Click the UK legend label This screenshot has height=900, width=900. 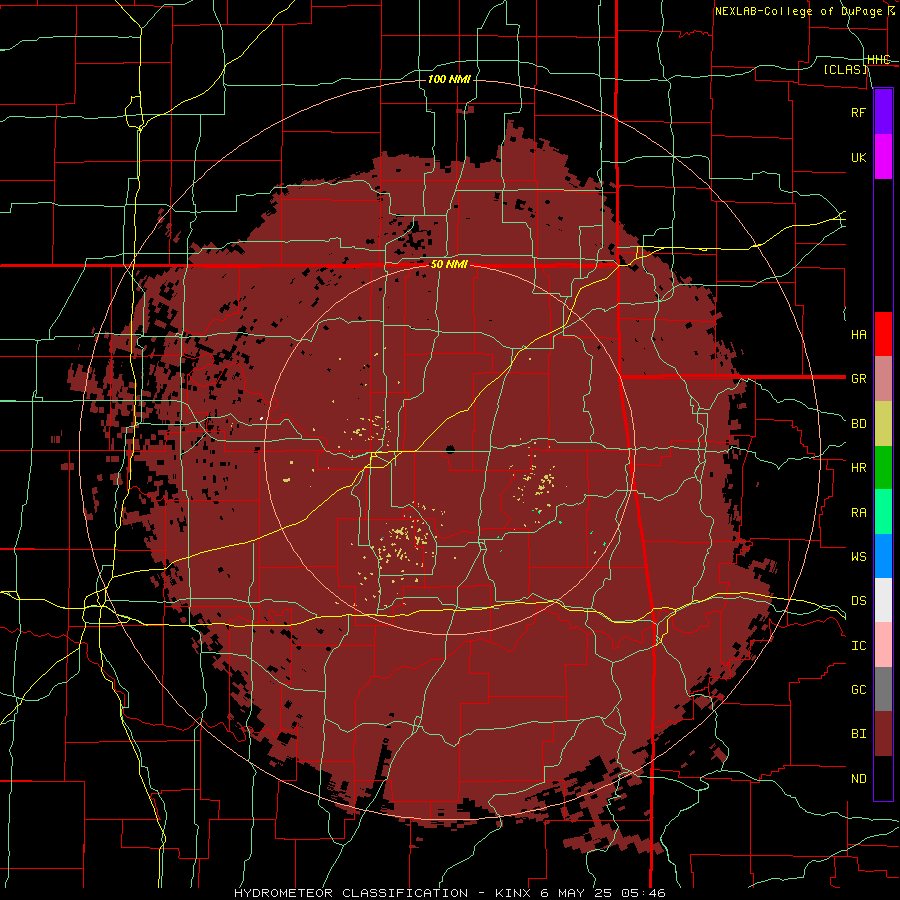point(858,157)
